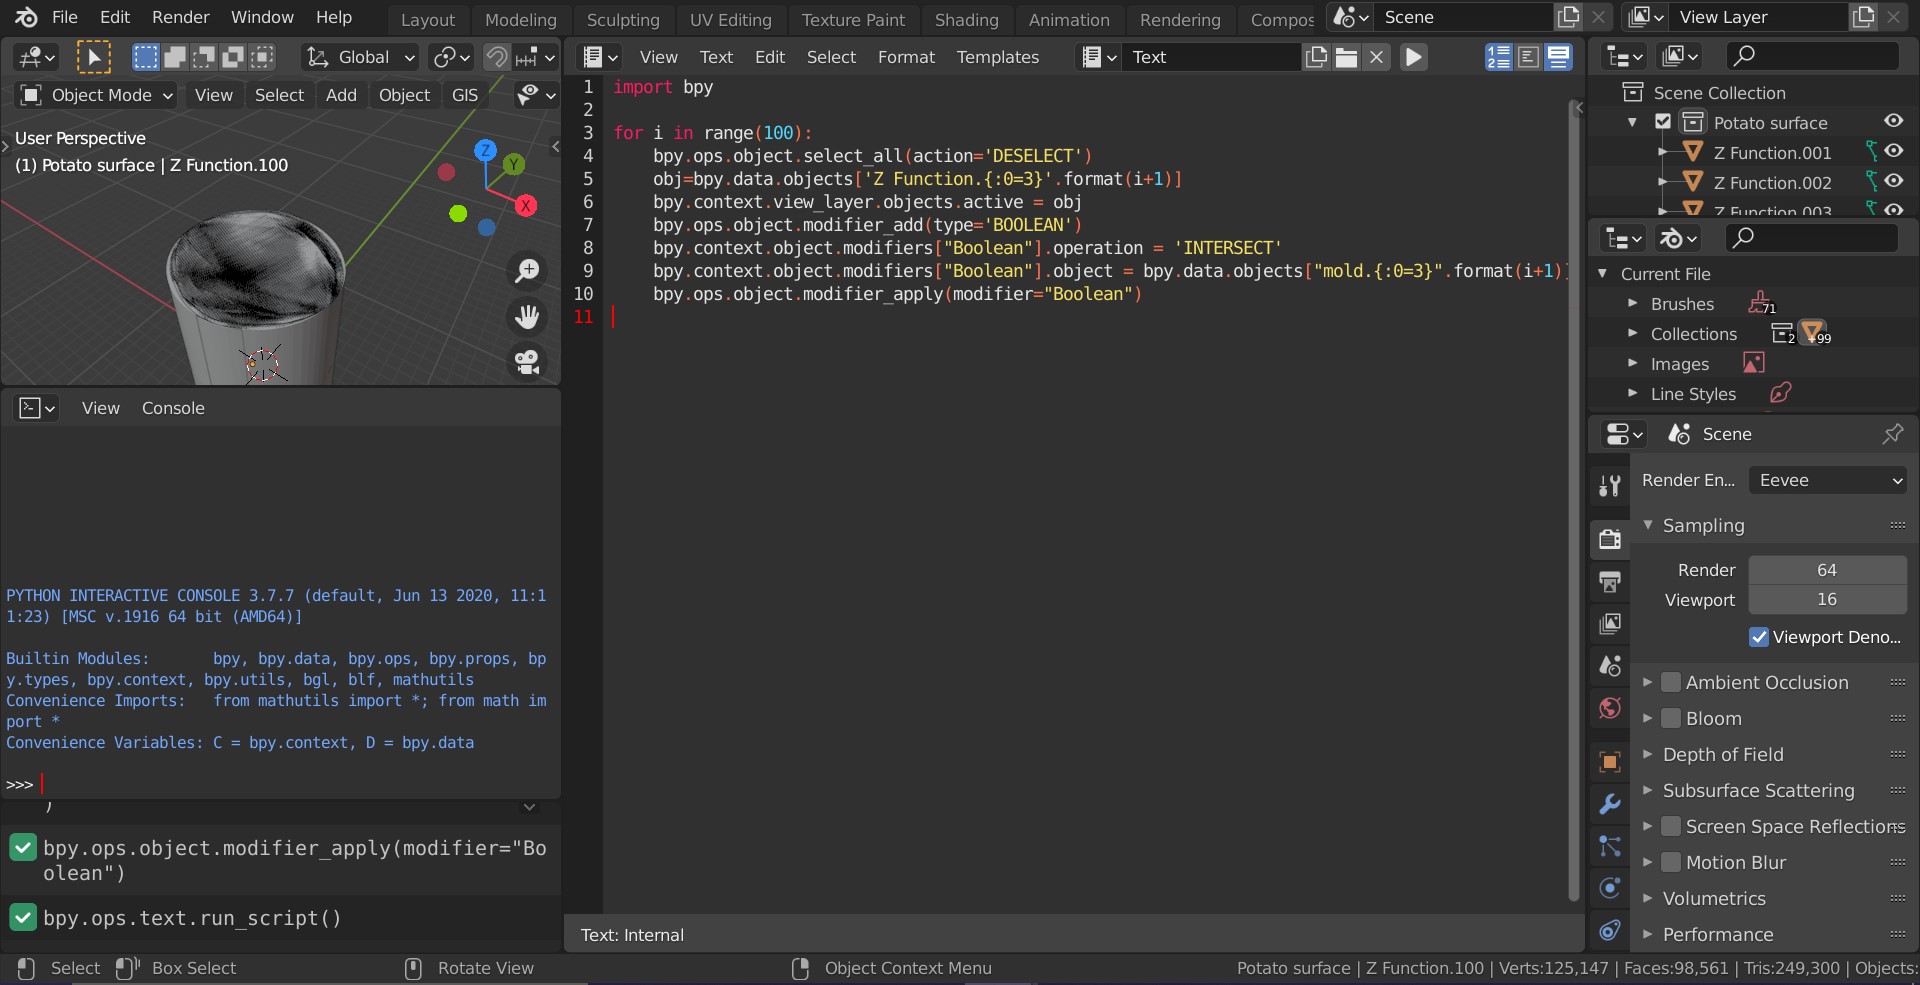Click the Render samples value field
This screenshot has width=1920, height=985.
(x=1826, y=570)
